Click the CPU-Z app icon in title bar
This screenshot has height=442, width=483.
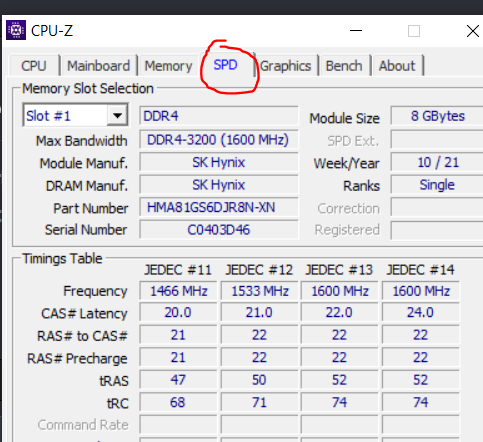(x=16, y=30)
